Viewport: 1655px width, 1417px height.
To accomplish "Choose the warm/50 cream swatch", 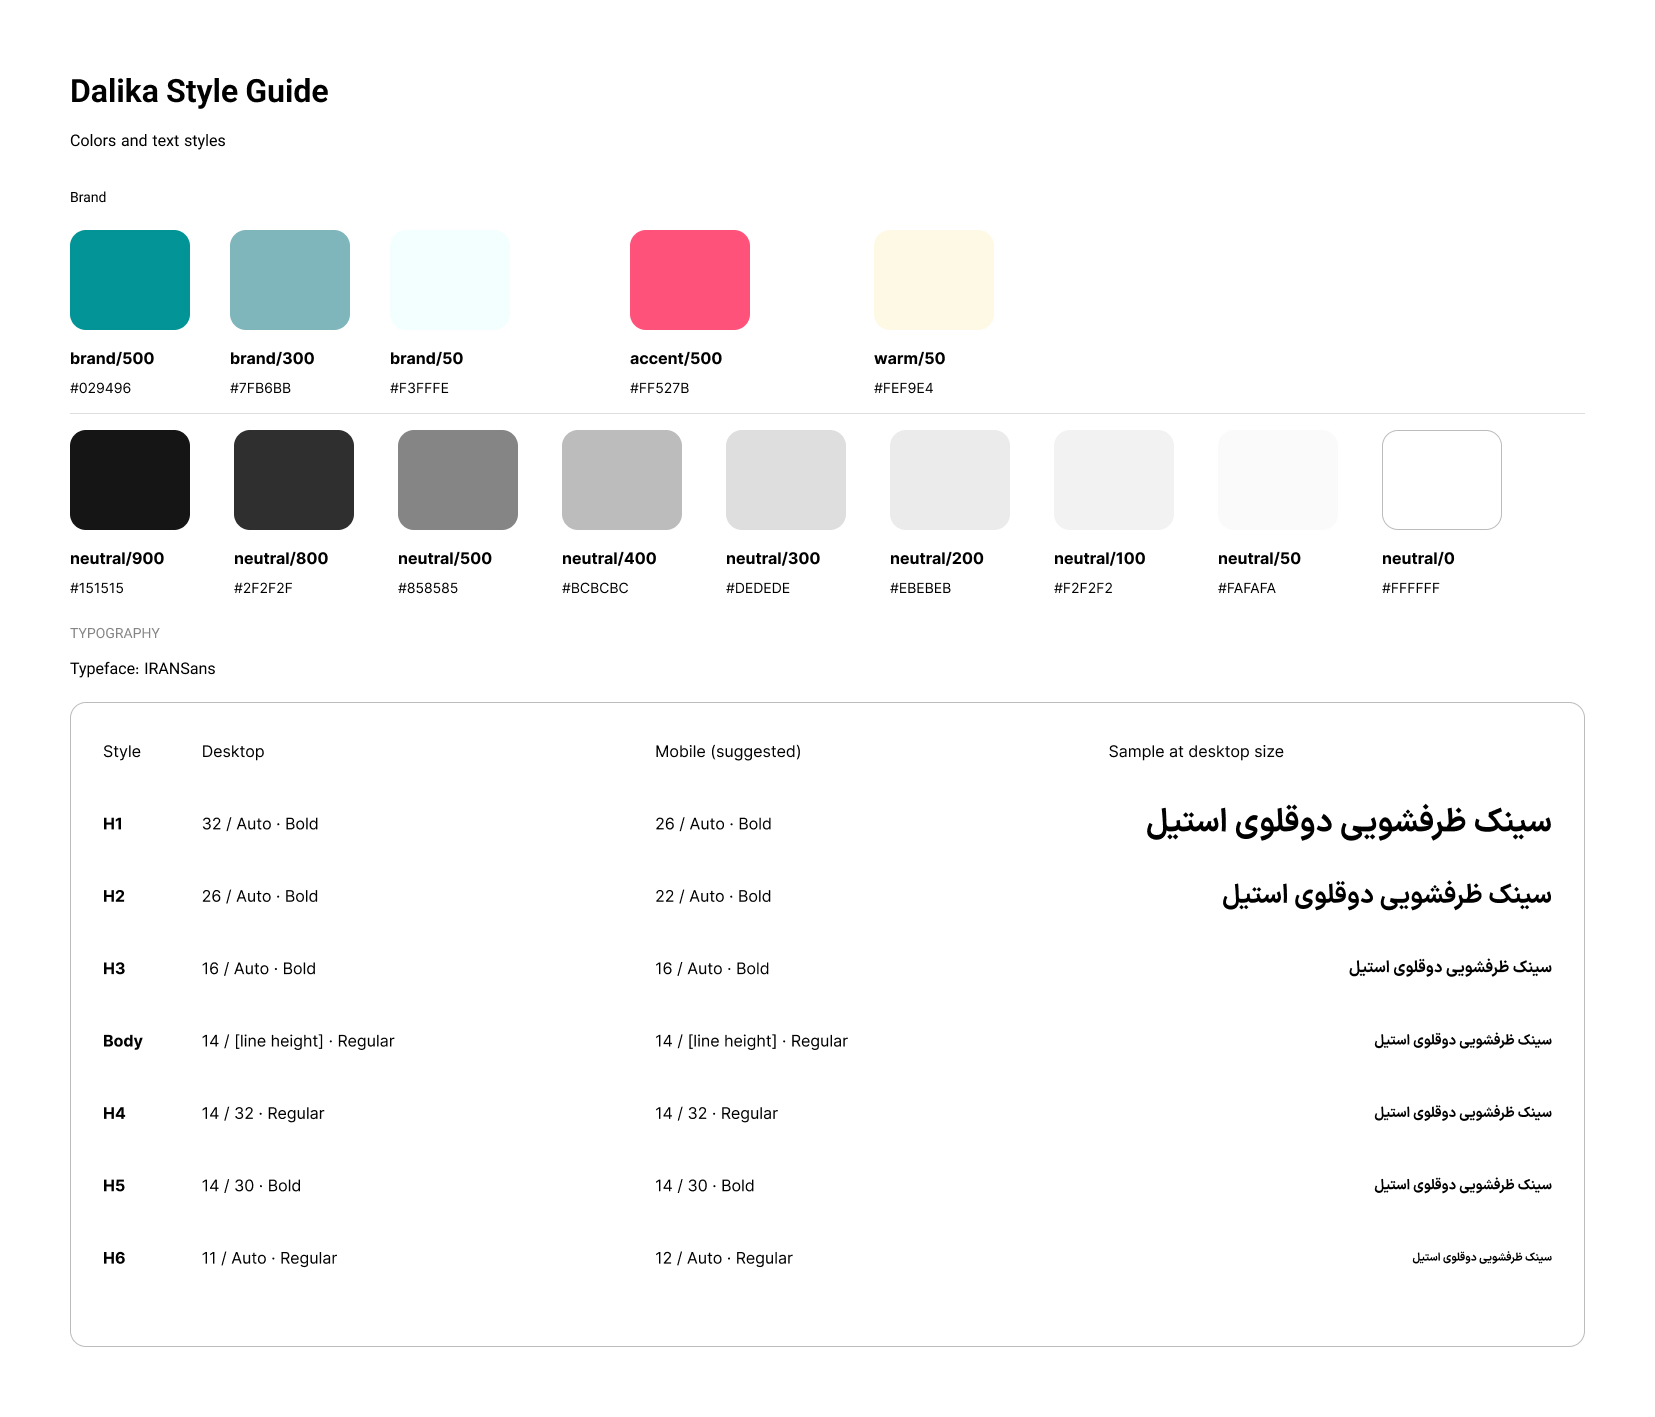I will (x=934, y=280).
